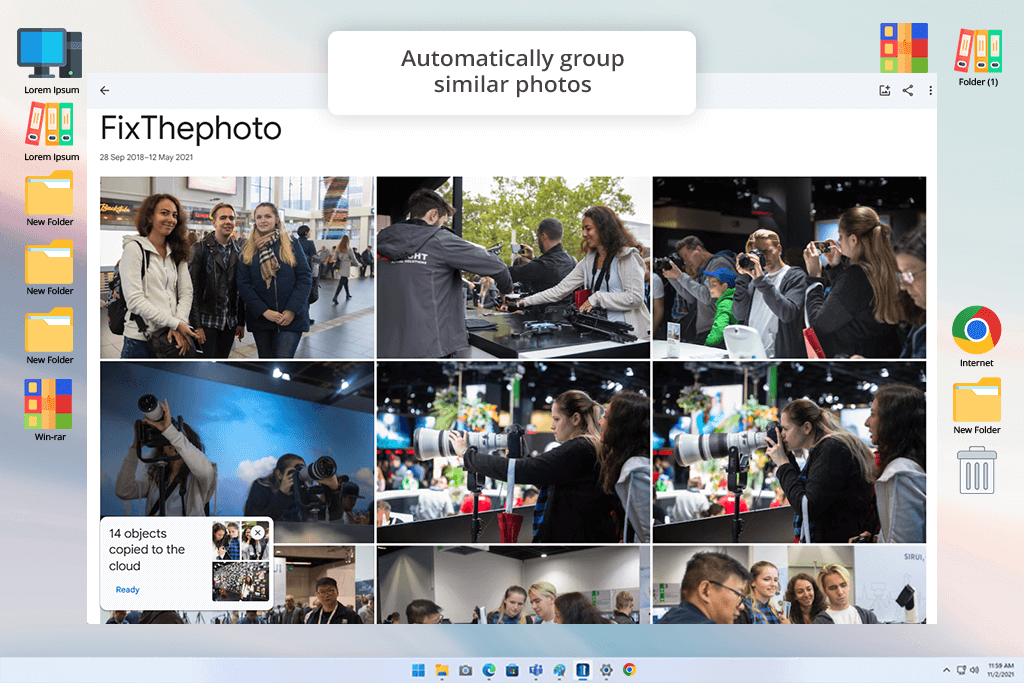Screen dimensions: 1024x683
Task: Click the volume speaker icon in tray
Action: 974,670
